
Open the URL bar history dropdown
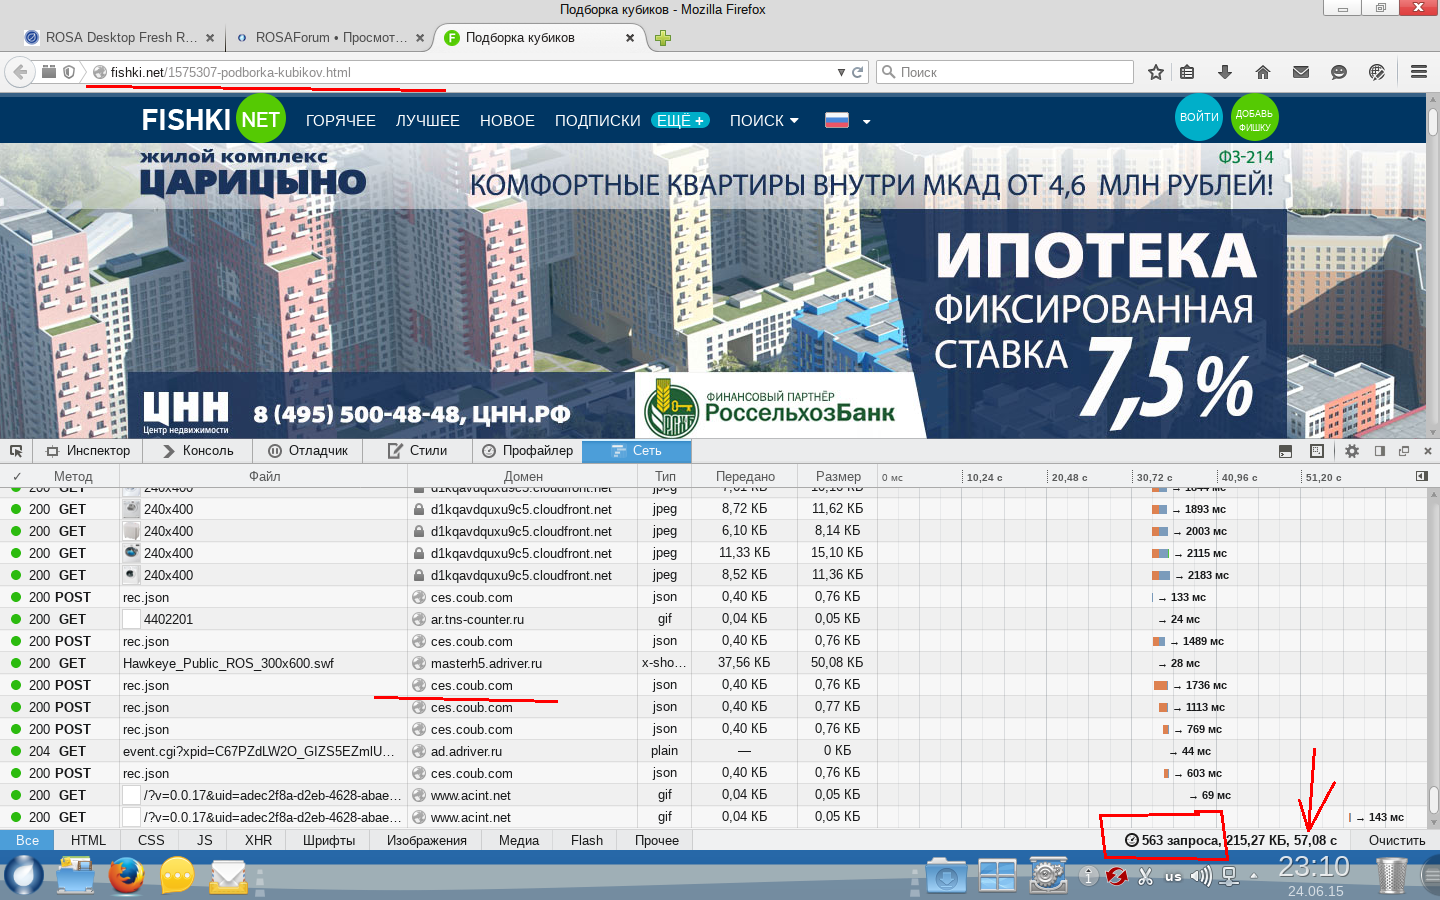click(x=841, y=72)
